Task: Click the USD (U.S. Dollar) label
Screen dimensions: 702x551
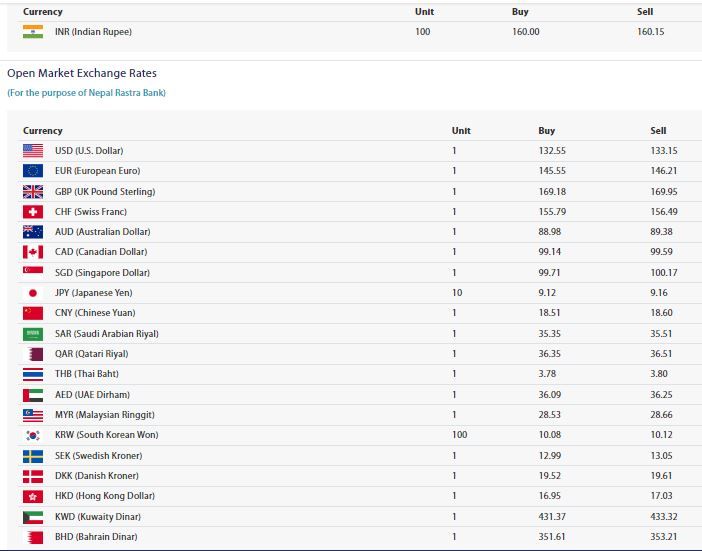Action: [x=89, y=151]
